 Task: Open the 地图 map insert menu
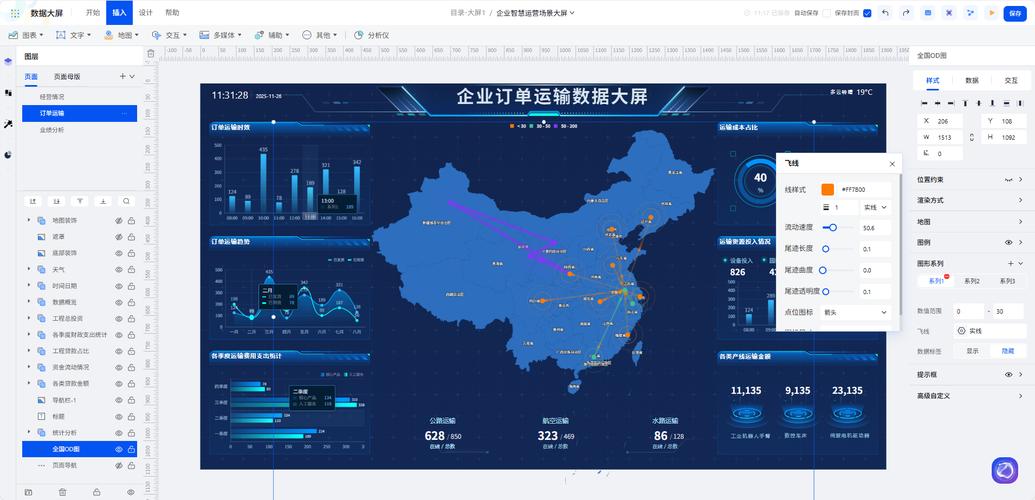[121, 35]
